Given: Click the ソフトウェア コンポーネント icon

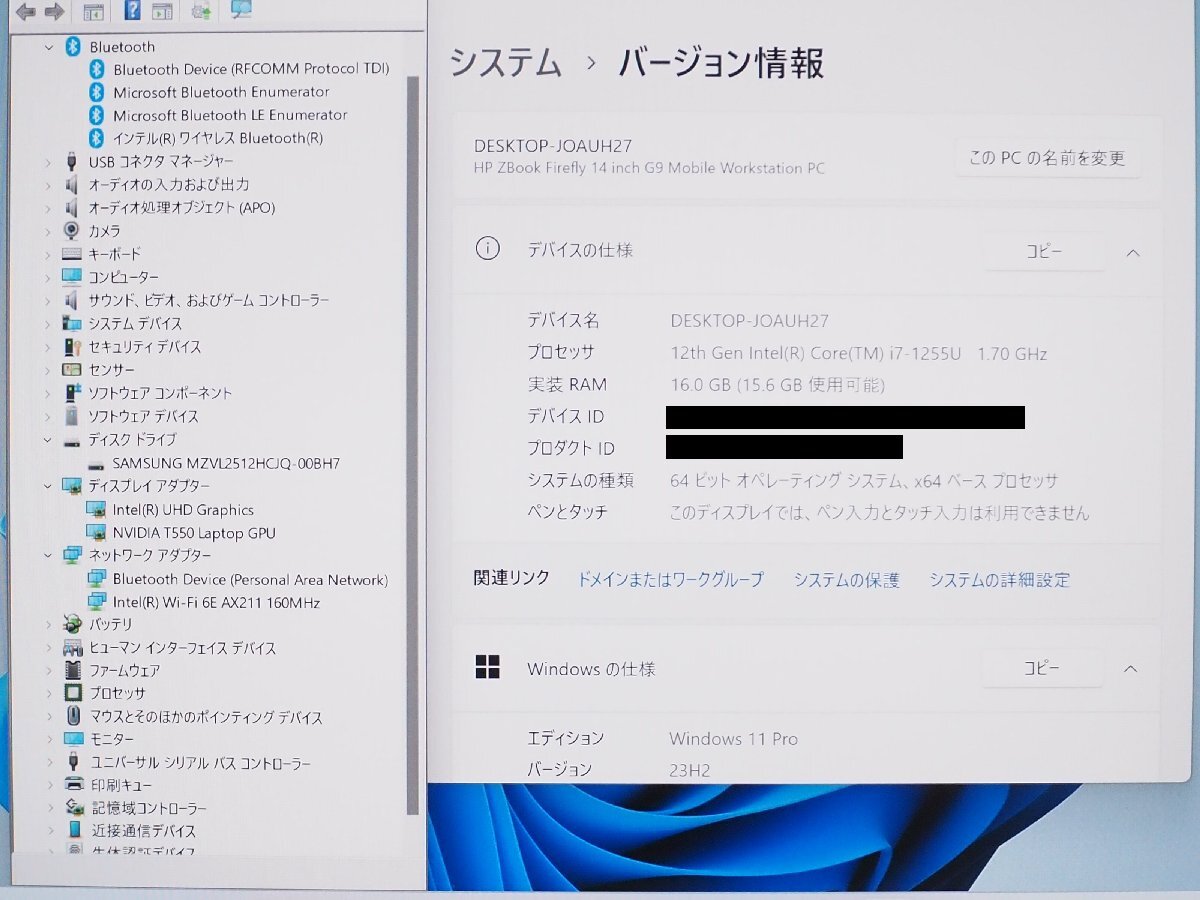Looking at the screenshot, I should pyautogui.click(x=72, y=392).
